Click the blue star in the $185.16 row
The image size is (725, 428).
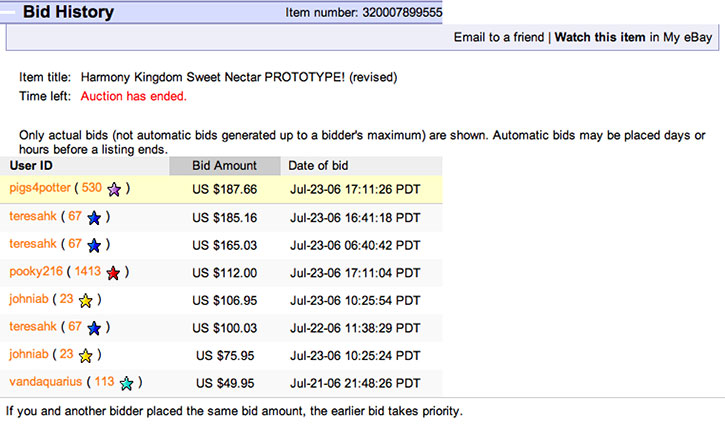pos(94,218)
